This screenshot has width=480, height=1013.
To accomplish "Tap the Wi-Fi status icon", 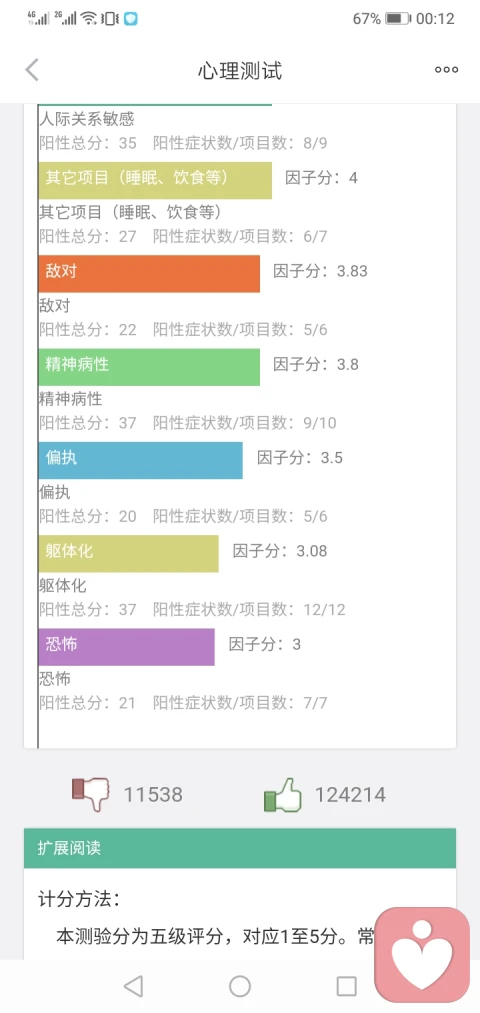I will [89, 18].
